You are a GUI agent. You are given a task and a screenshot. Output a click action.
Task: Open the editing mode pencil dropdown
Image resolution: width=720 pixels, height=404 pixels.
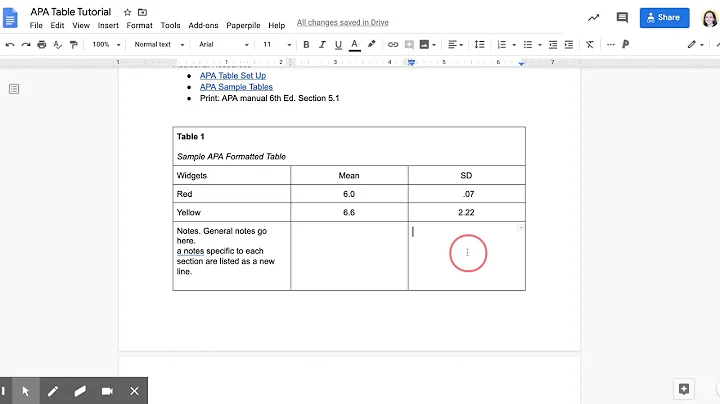tap(695, 45)
